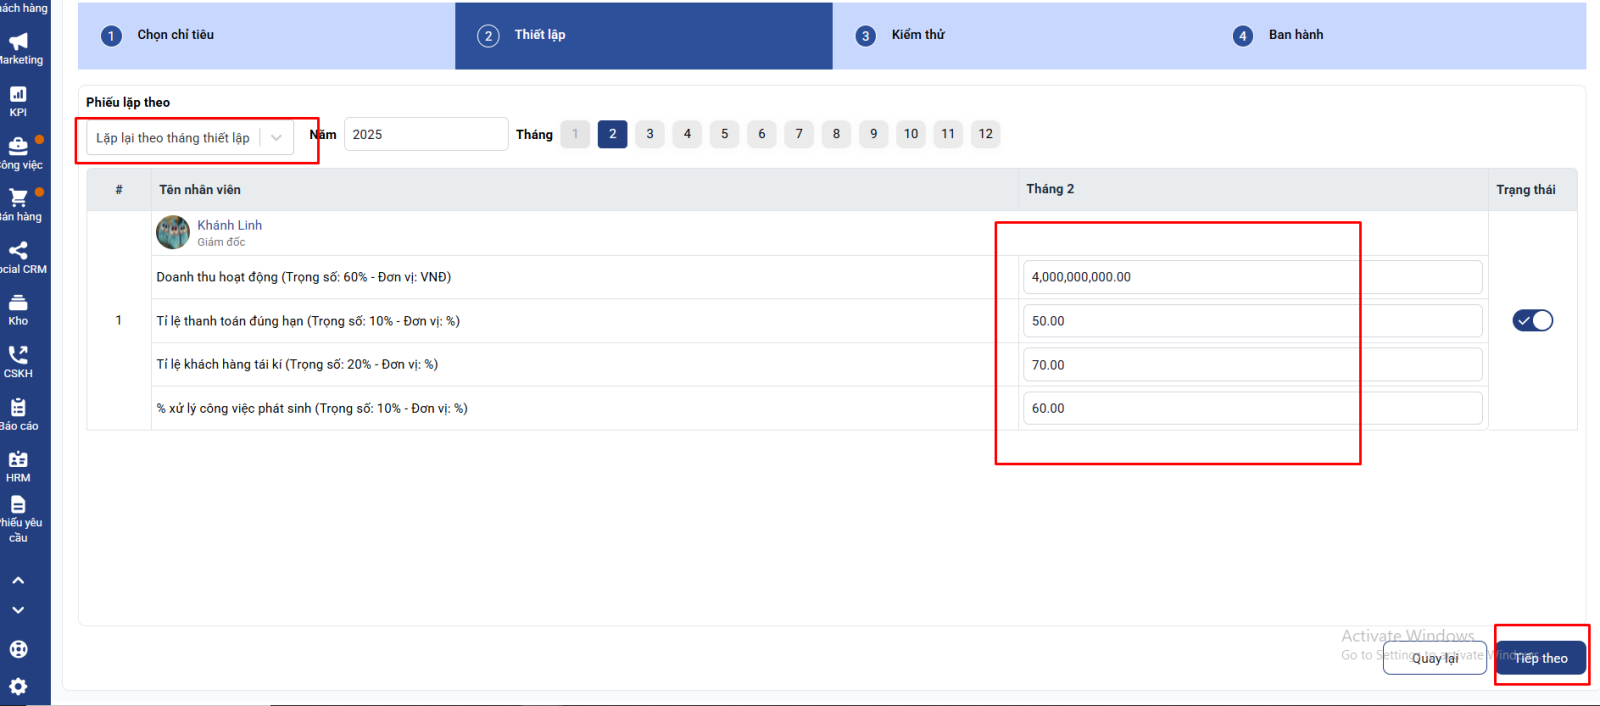This screenshot has height=706, width=1600.
Task: Open the HRM module icon
Action: [x=18, y=460]
